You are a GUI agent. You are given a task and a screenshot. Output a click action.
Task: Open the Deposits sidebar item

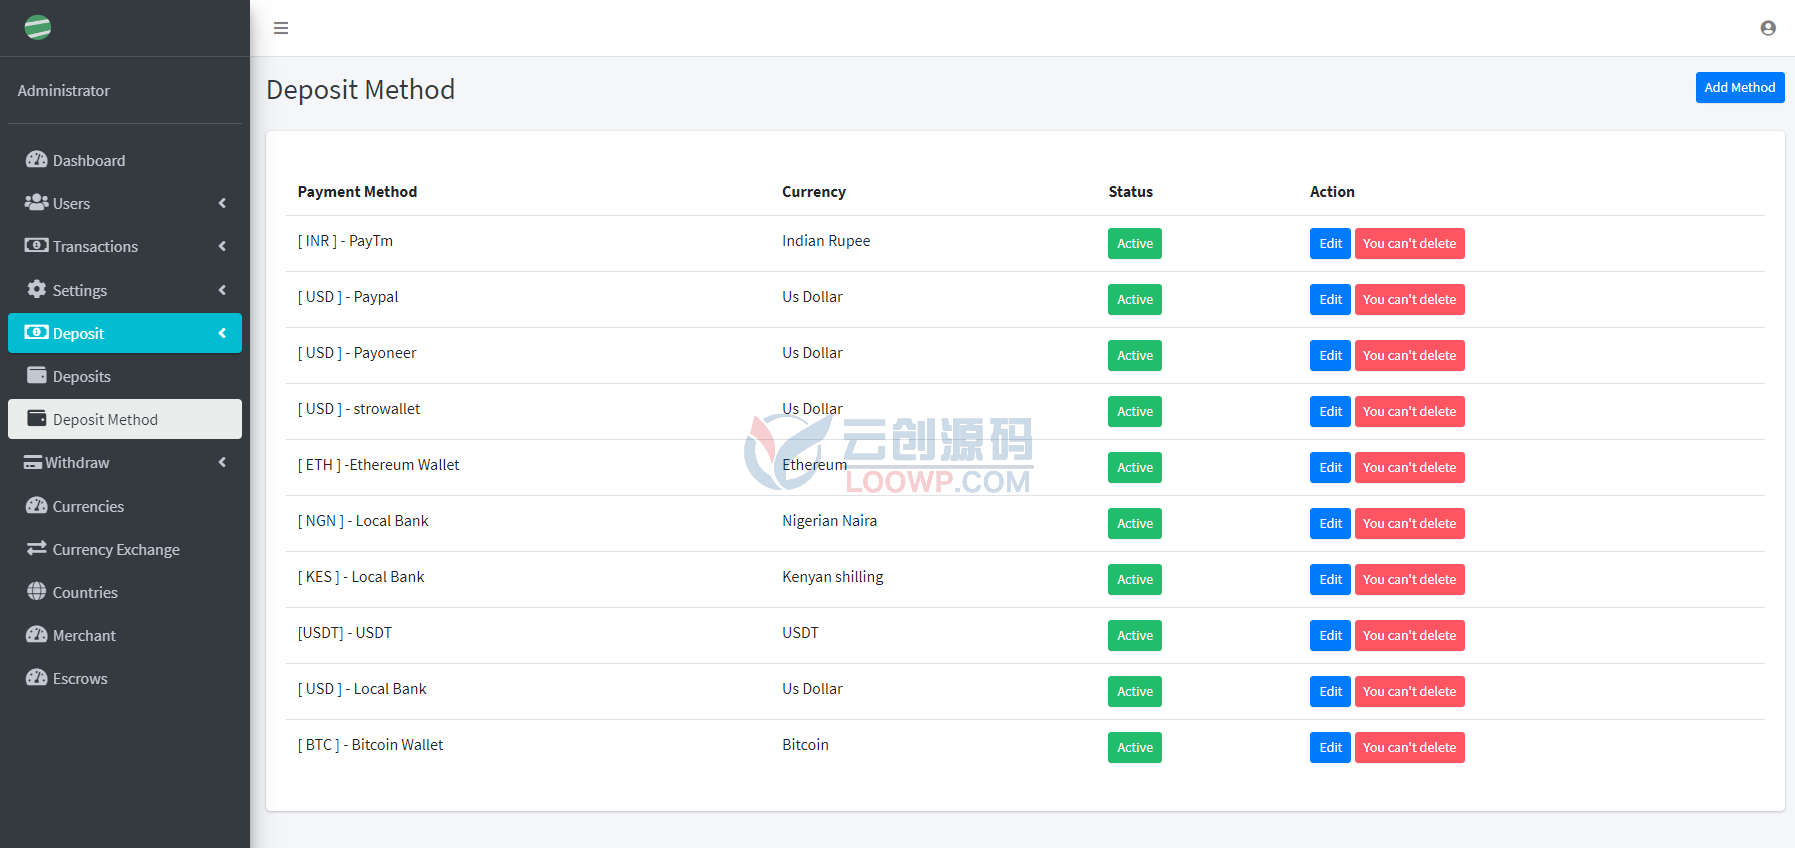tap(125, 376)
